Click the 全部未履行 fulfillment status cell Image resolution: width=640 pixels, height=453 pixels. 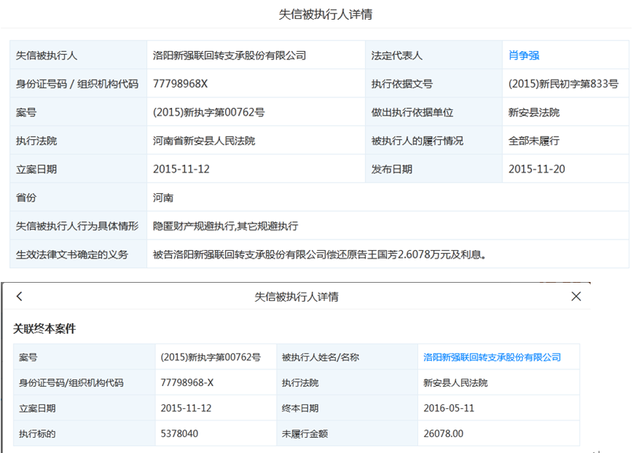(566, 141)
